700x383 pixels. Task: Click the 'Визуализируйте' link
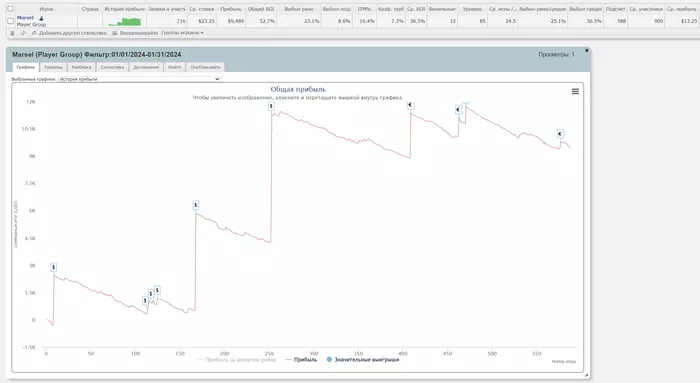pyautogui.click(x=139, y=33)
